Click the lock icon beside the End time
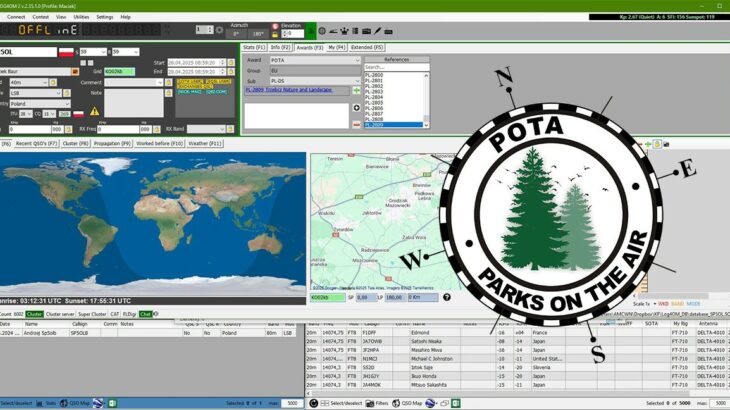 pyautogui.click(x=231, y=72)
